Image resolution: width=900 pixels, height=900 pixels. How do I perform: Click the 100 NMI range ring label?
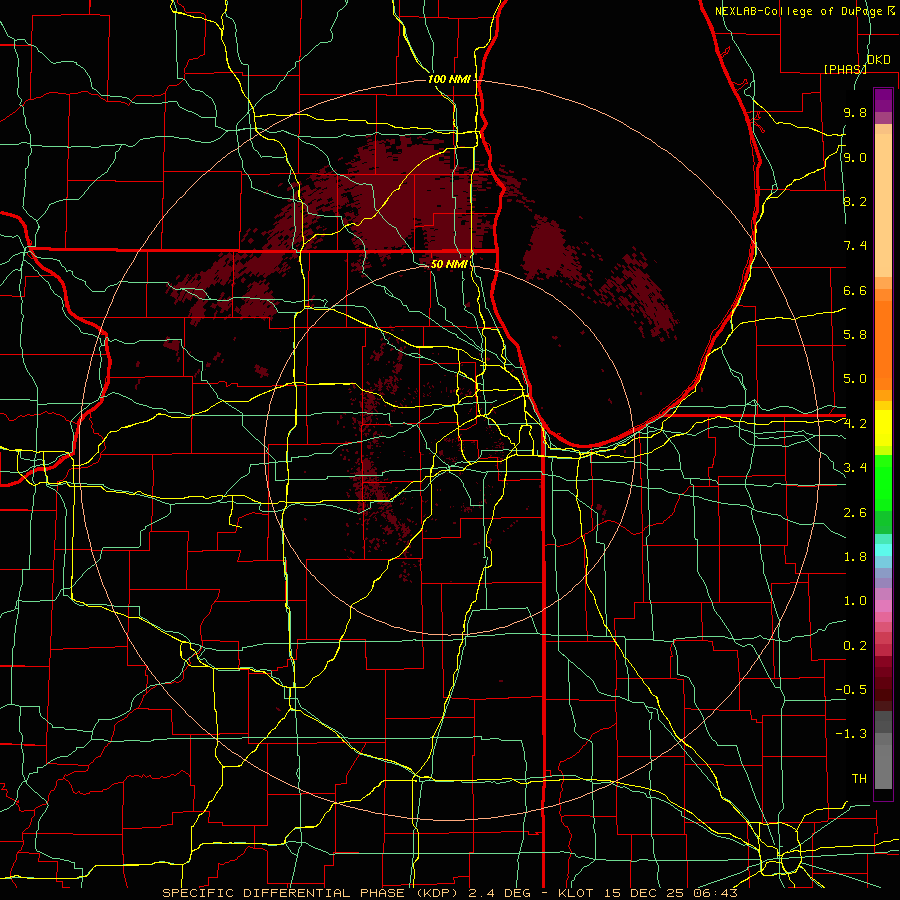(x=448, y=79)
